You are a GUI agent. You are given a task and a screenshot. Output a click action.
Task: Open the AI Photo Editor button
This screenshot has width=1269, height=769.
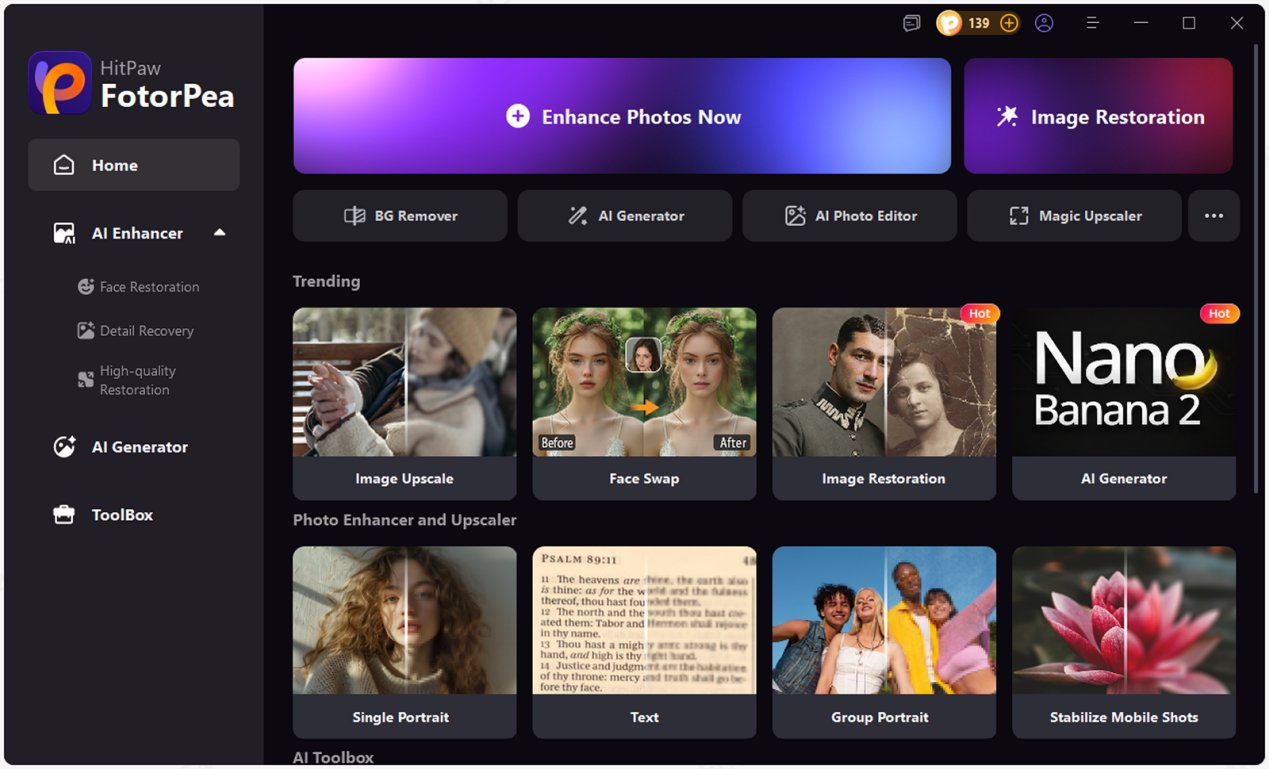(849, 216)
